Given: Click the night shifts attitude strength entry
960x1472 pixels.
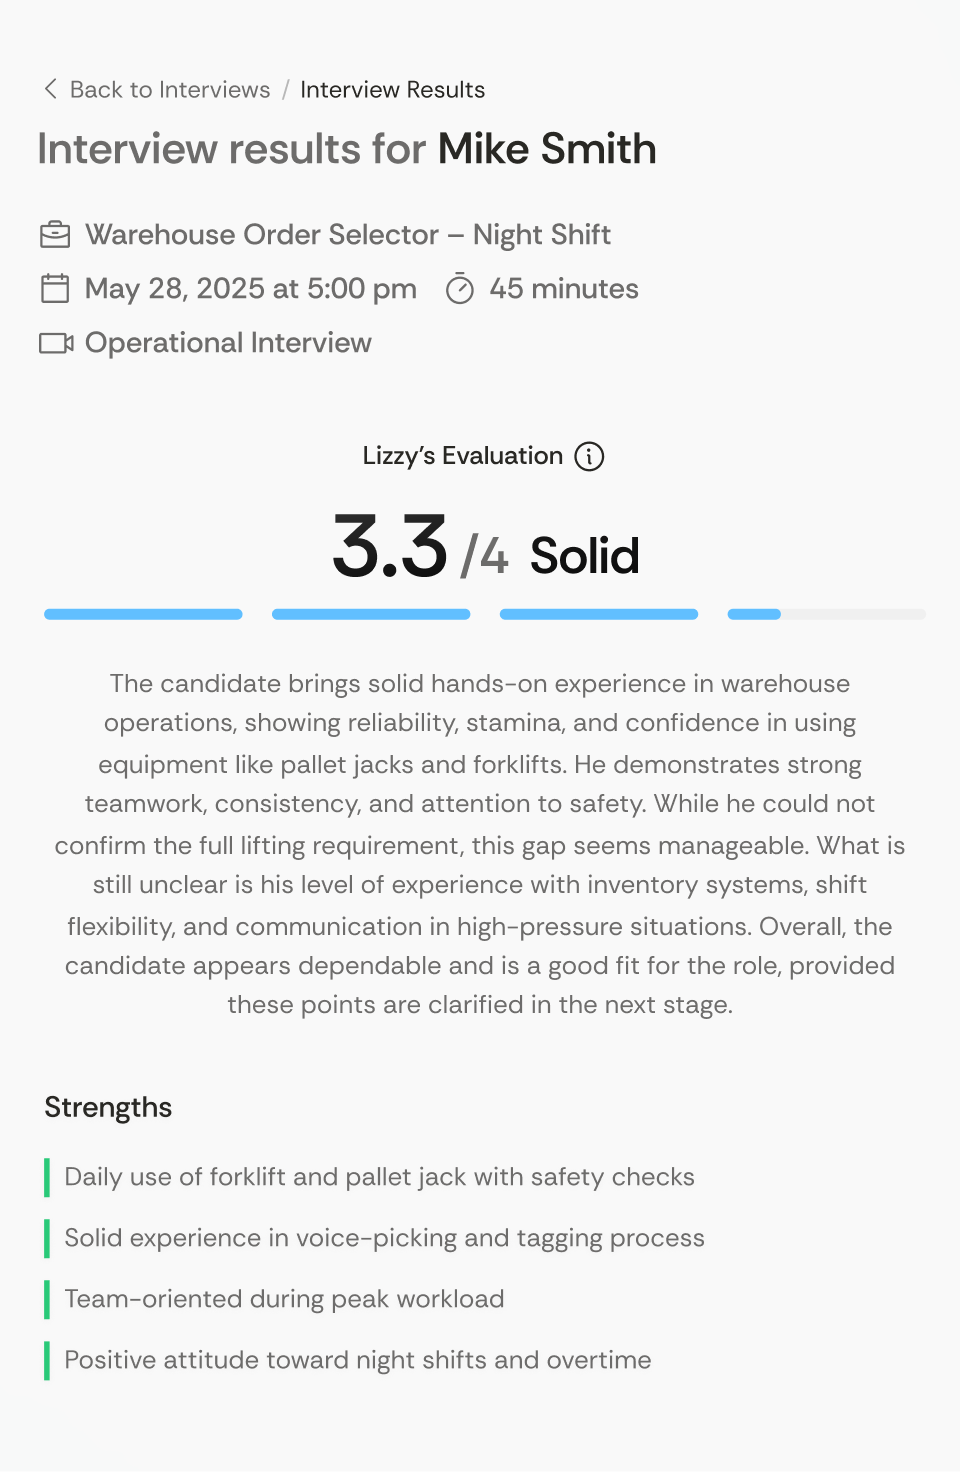Looking at the screenshot, I should (x=357, y=1360).
